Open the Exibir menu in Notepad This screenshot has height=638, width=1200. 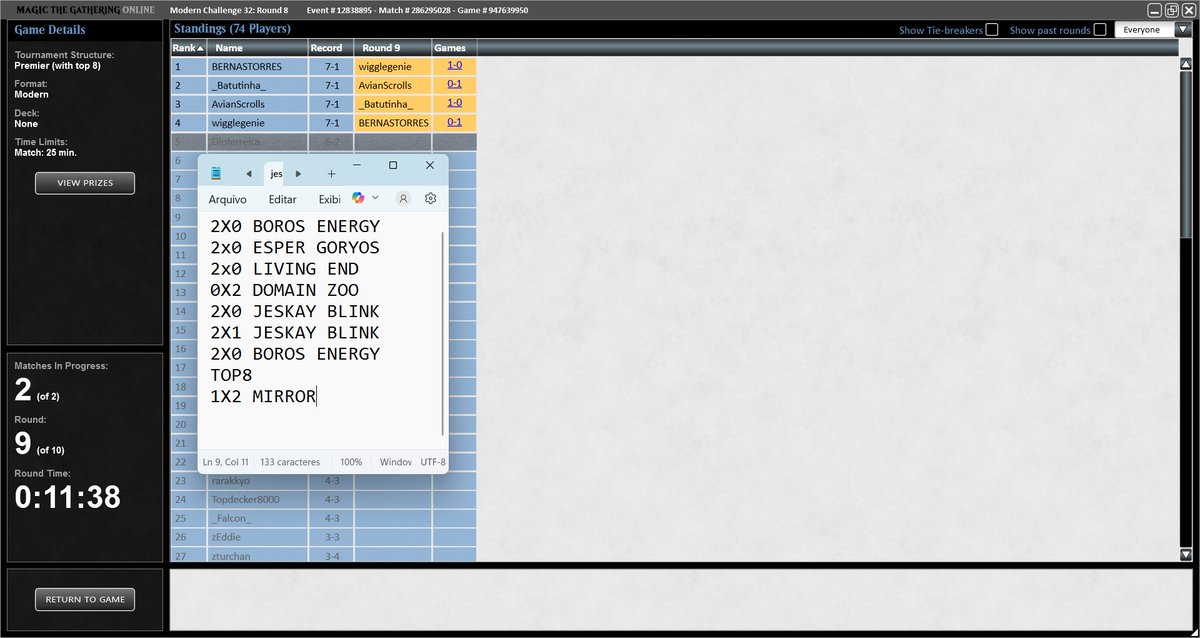click(329, 199)
